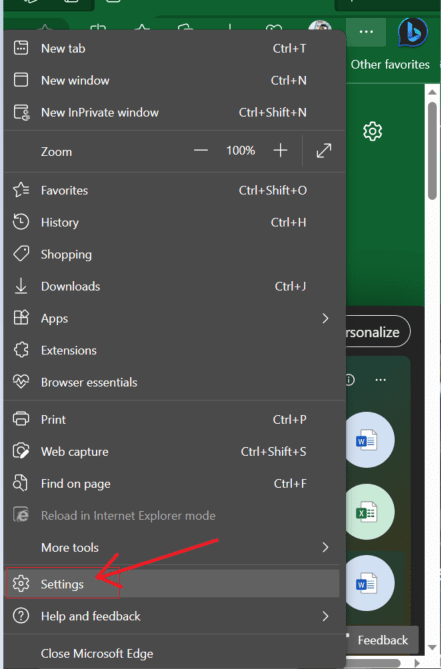Enter full screen via the expand arrows icon
The image size is (441, 669).
[324, 151]
